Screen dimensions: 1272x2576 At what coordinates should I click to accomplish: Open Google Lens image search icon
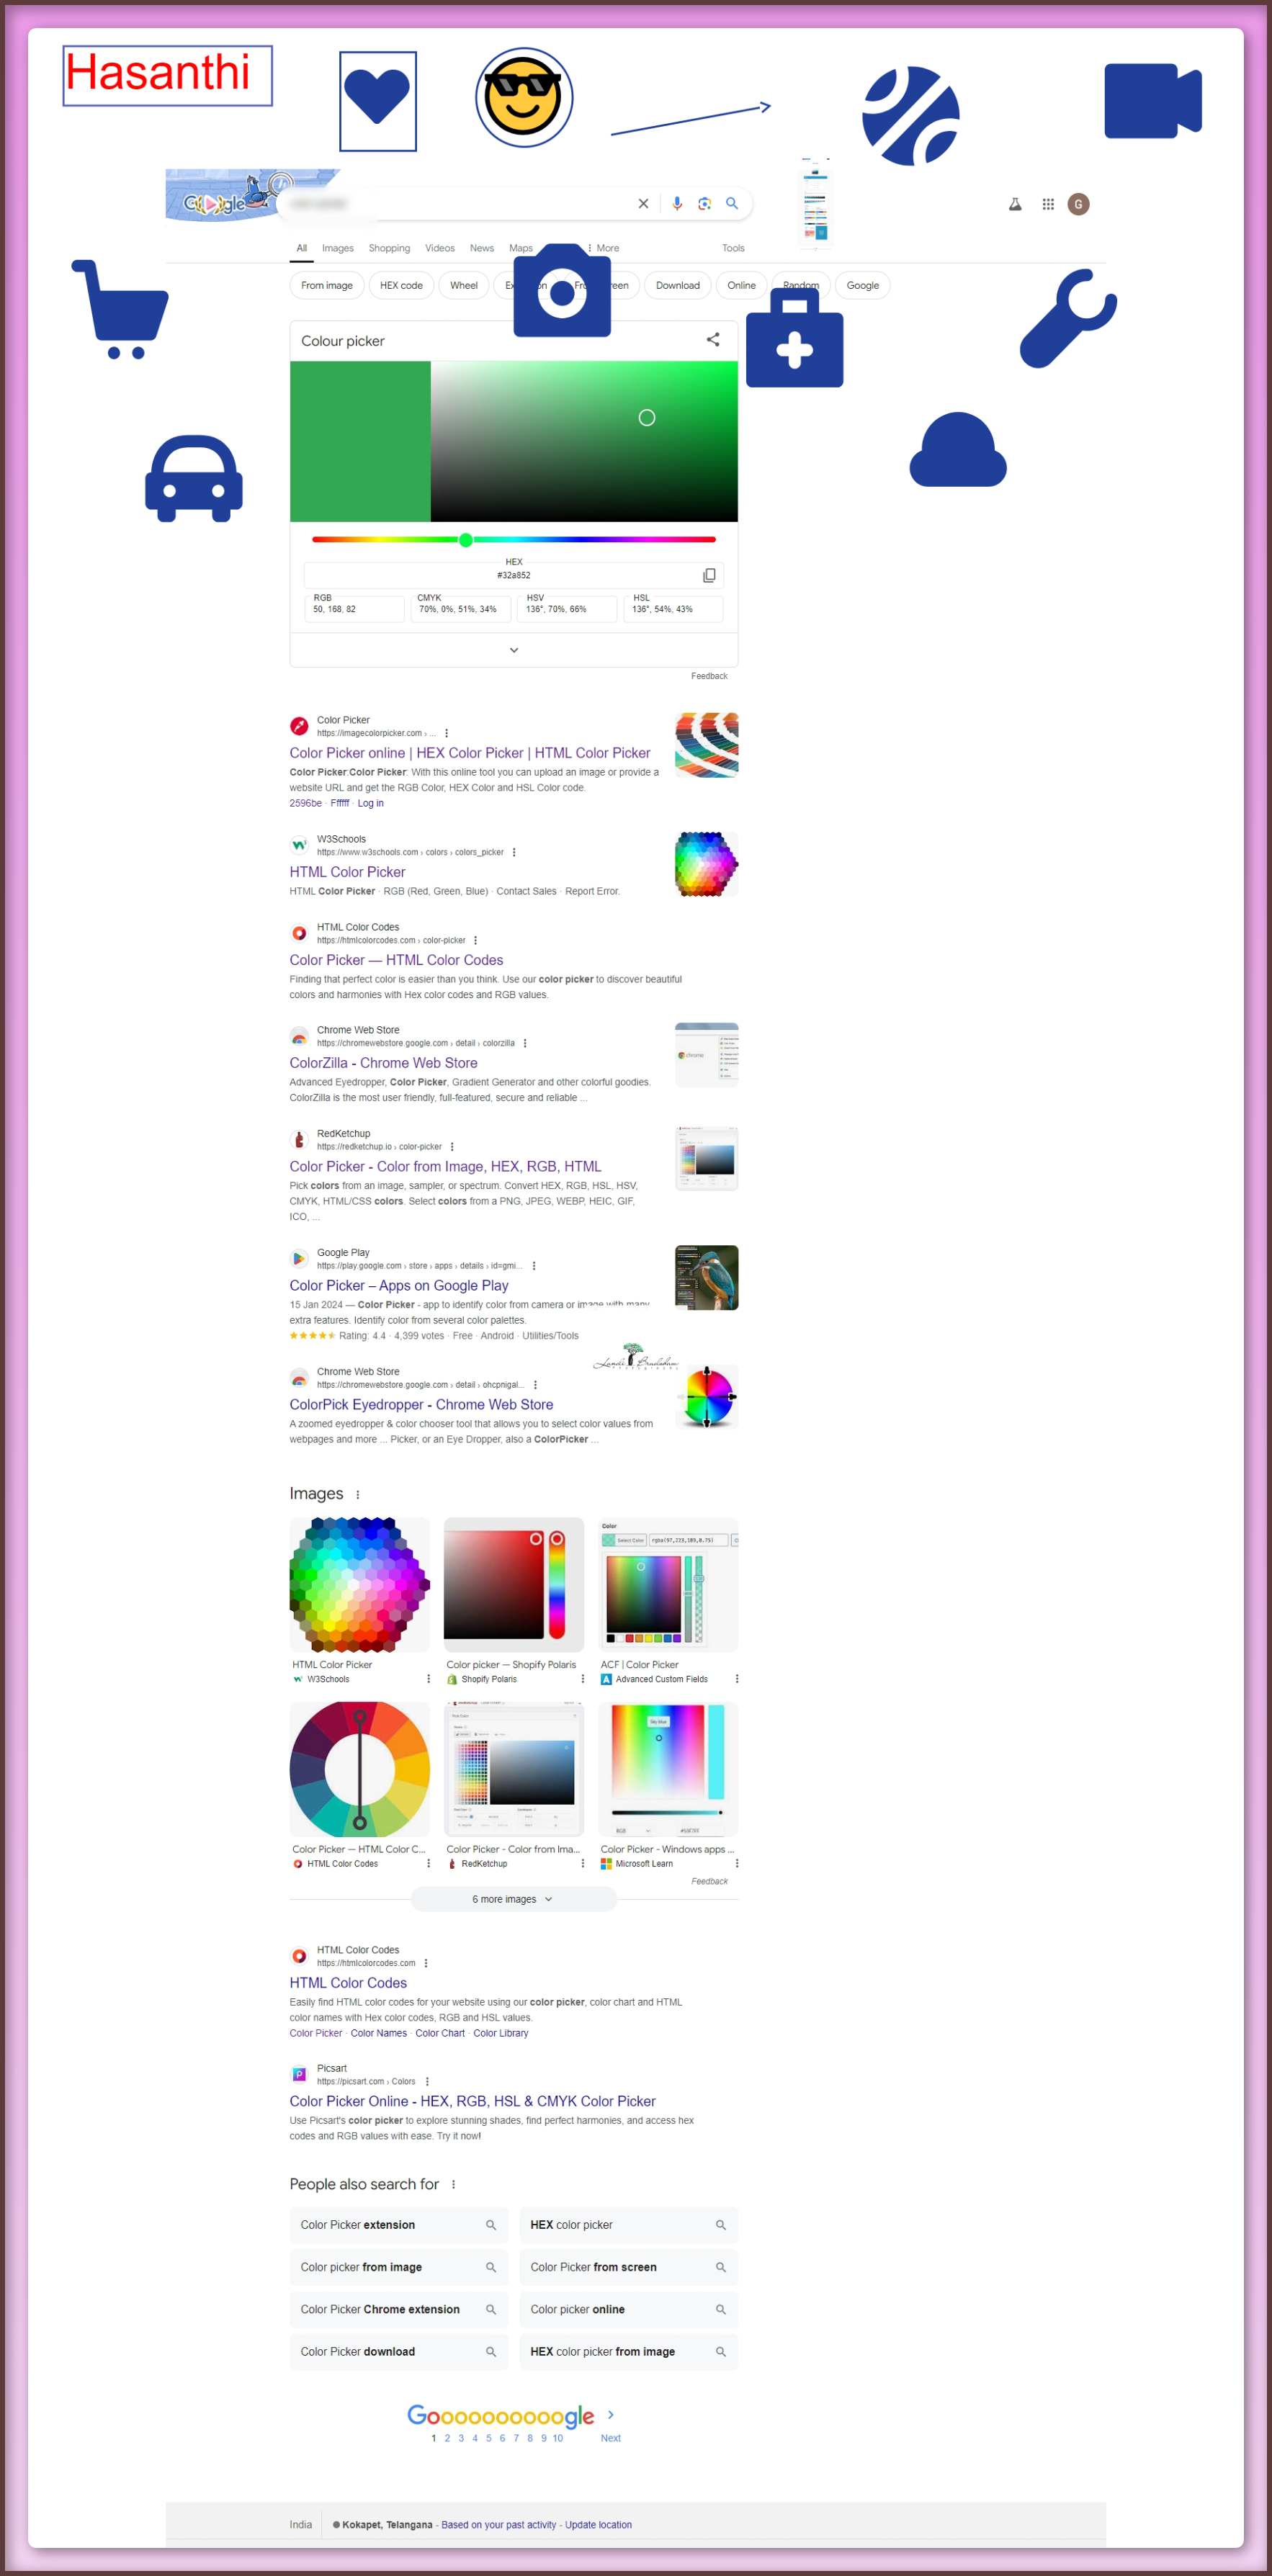705,204
